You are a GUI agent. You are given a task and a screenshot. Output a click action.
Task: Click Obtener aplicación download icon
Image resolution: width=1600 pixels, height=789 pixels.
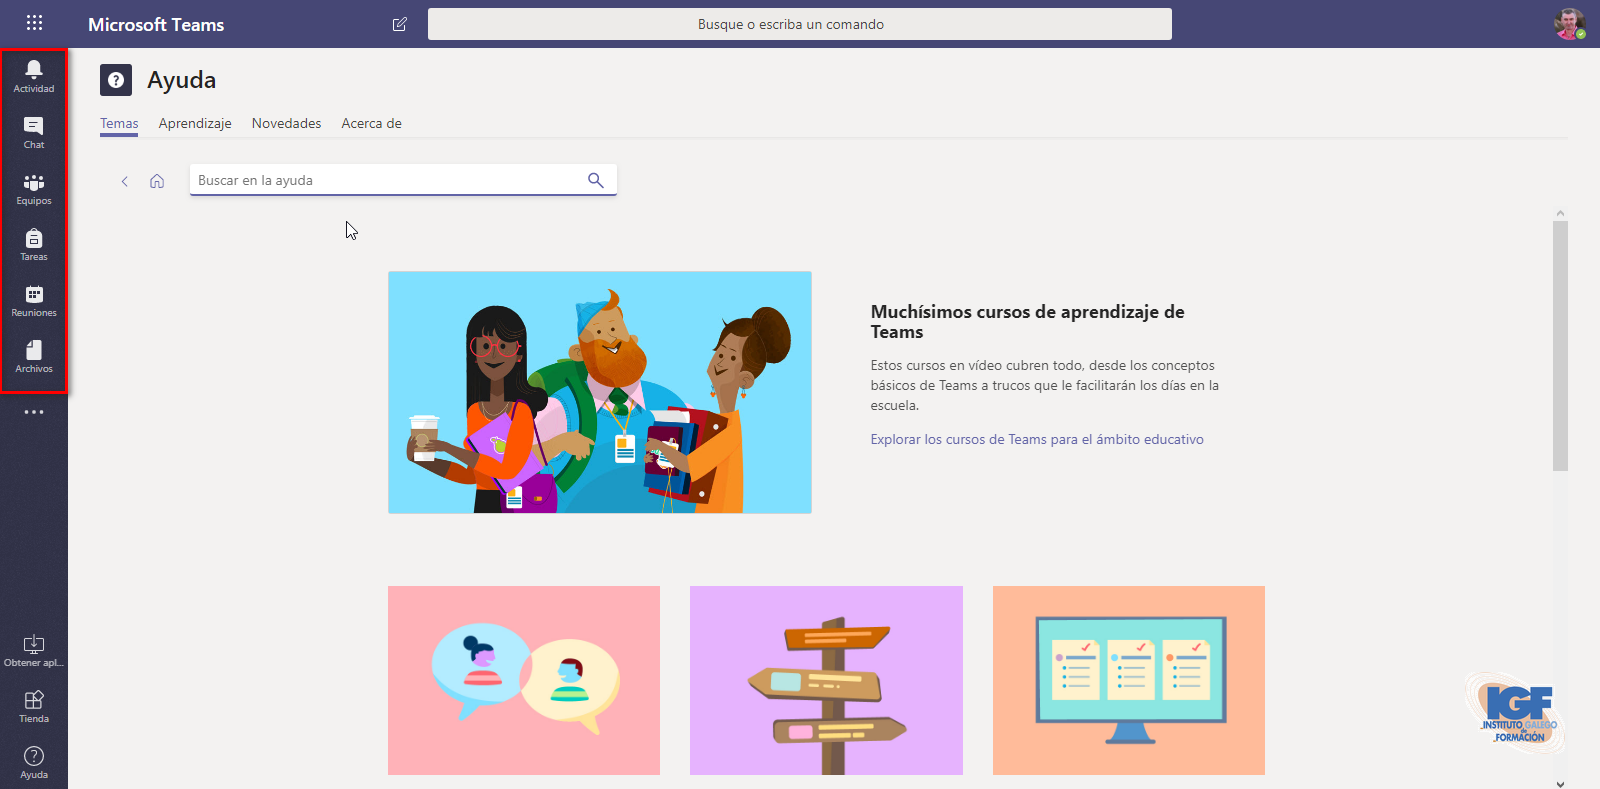click(x=34, y=649)
